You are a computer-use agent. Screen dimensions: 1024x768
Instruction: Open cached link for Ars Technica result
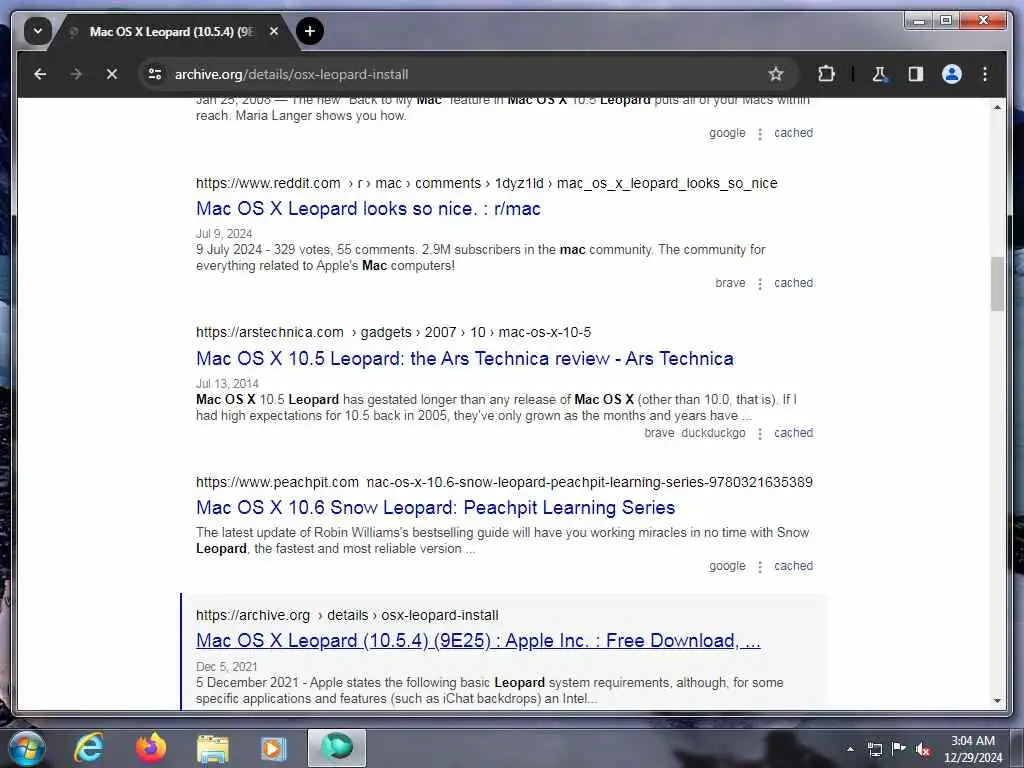(x=793, y=433)
